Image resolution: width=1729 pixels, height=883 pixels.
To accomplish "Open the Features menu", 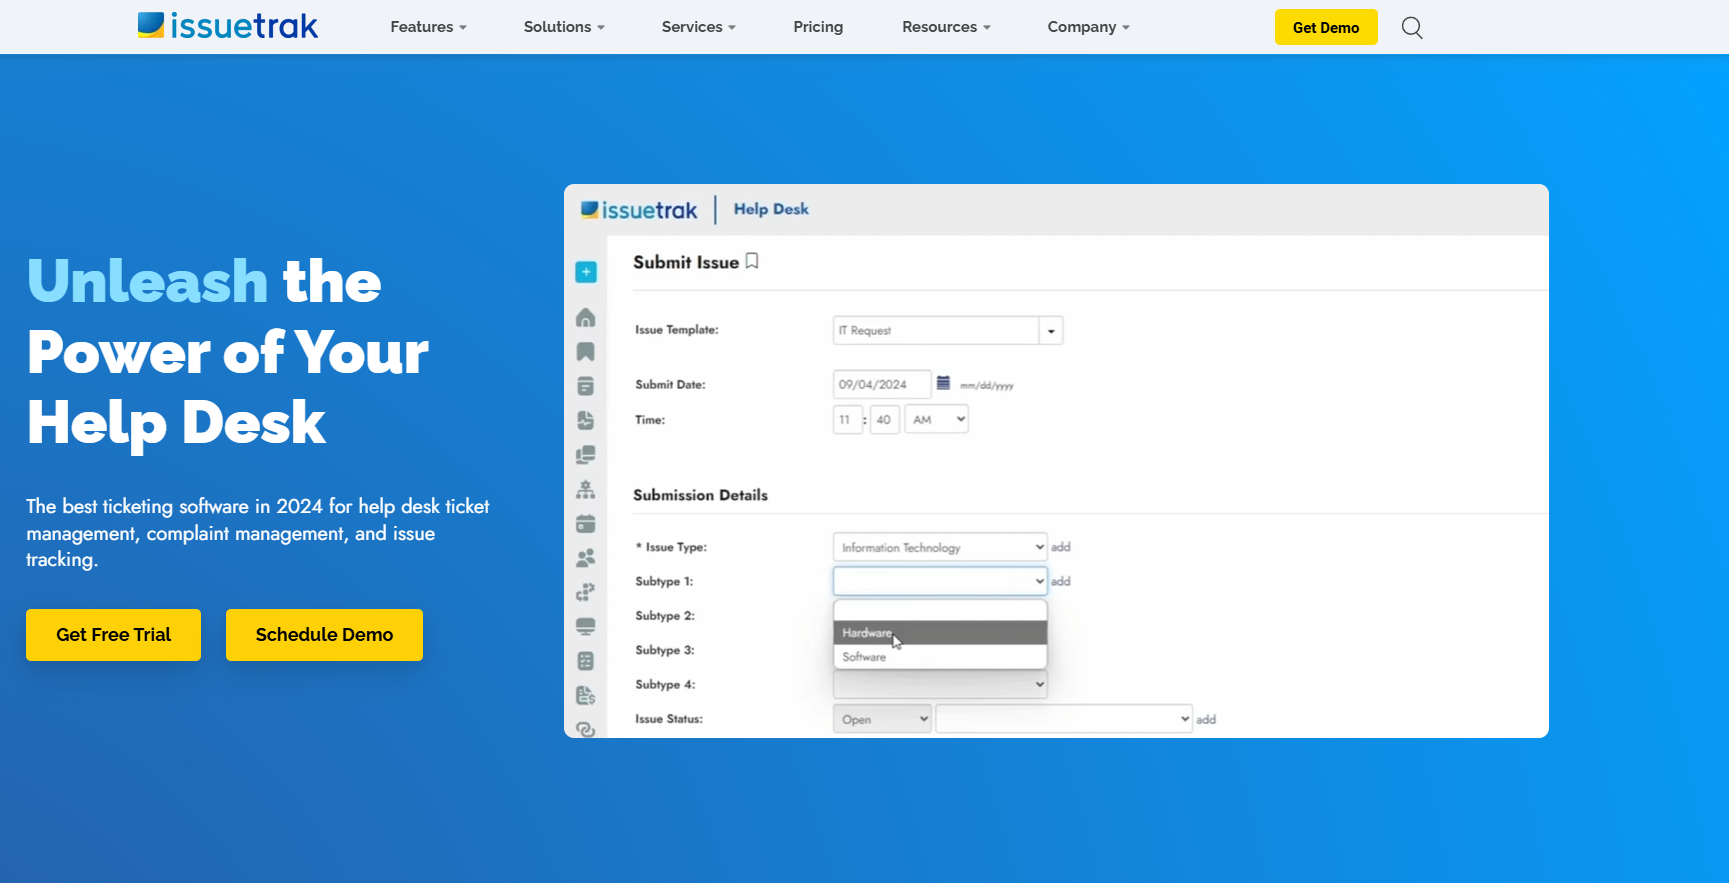I will click(x=428, y=27).
